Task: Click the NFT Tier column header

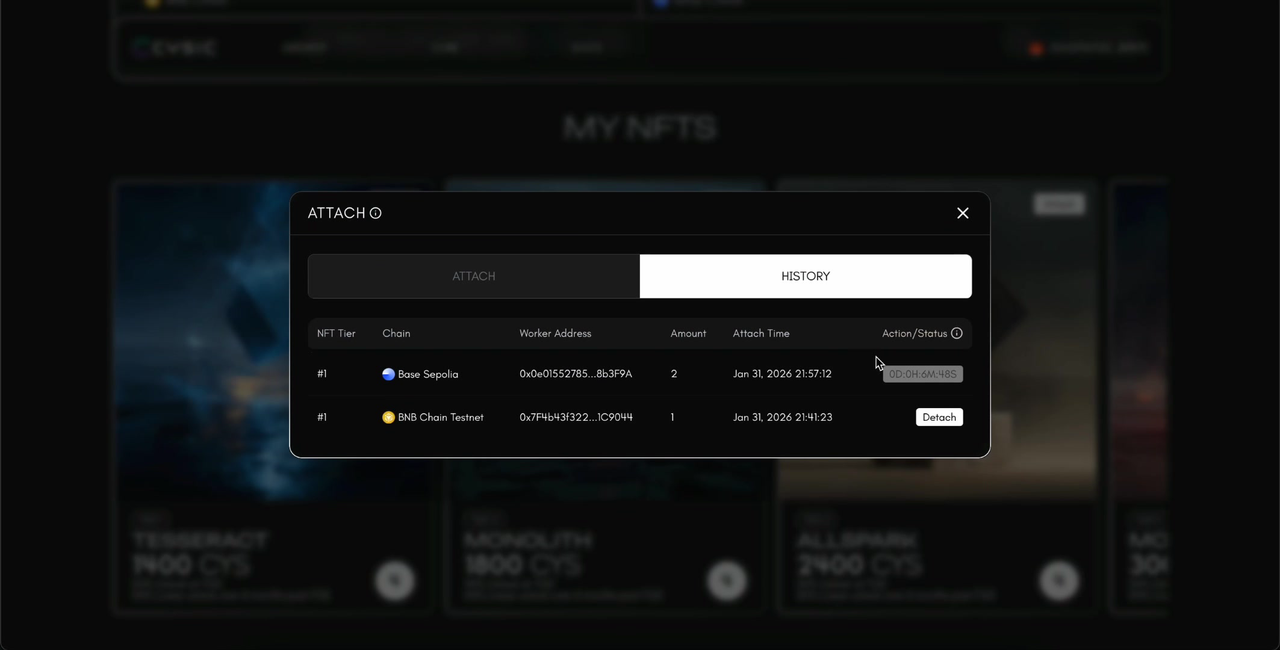Action: [336, 333]
